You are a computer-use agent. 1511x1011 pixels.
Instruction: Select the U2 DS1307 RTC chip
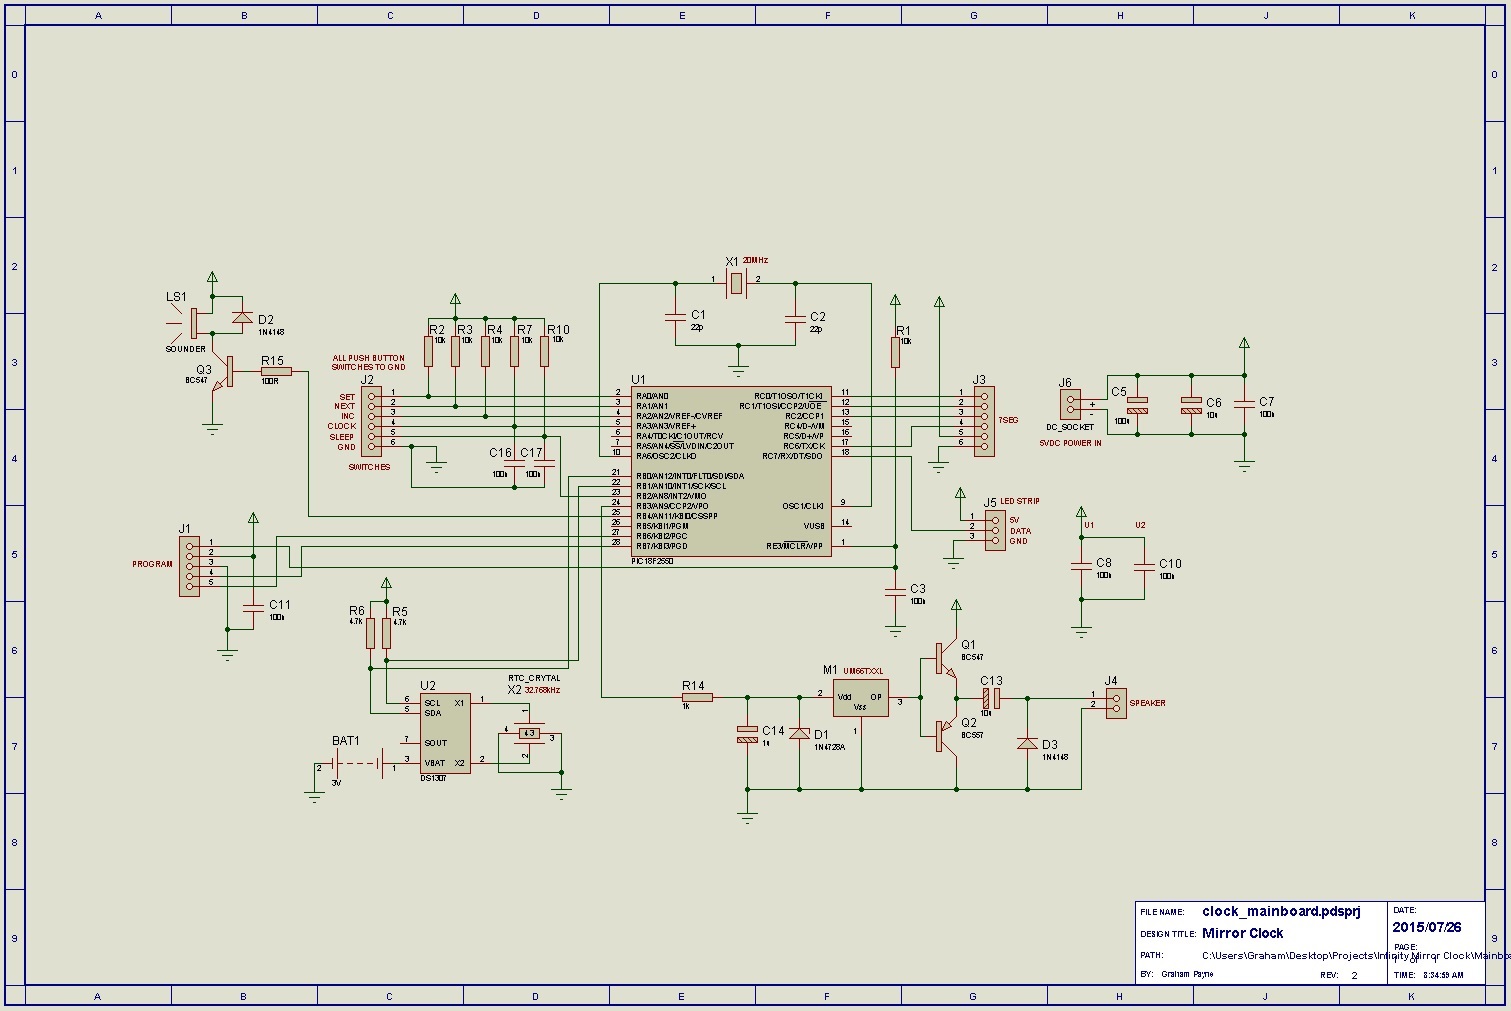[x=445, y=733]
